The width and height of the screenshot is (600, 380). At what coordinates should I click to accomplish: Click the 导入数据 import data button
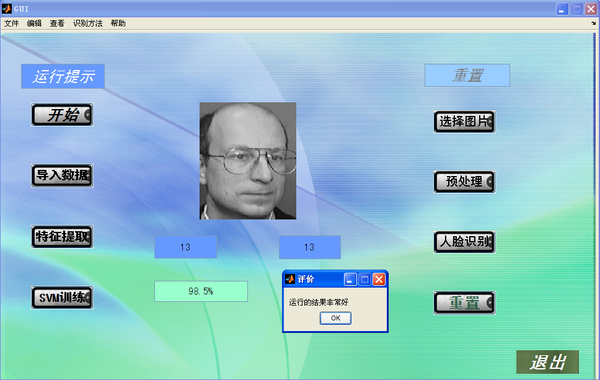[62, 176]
